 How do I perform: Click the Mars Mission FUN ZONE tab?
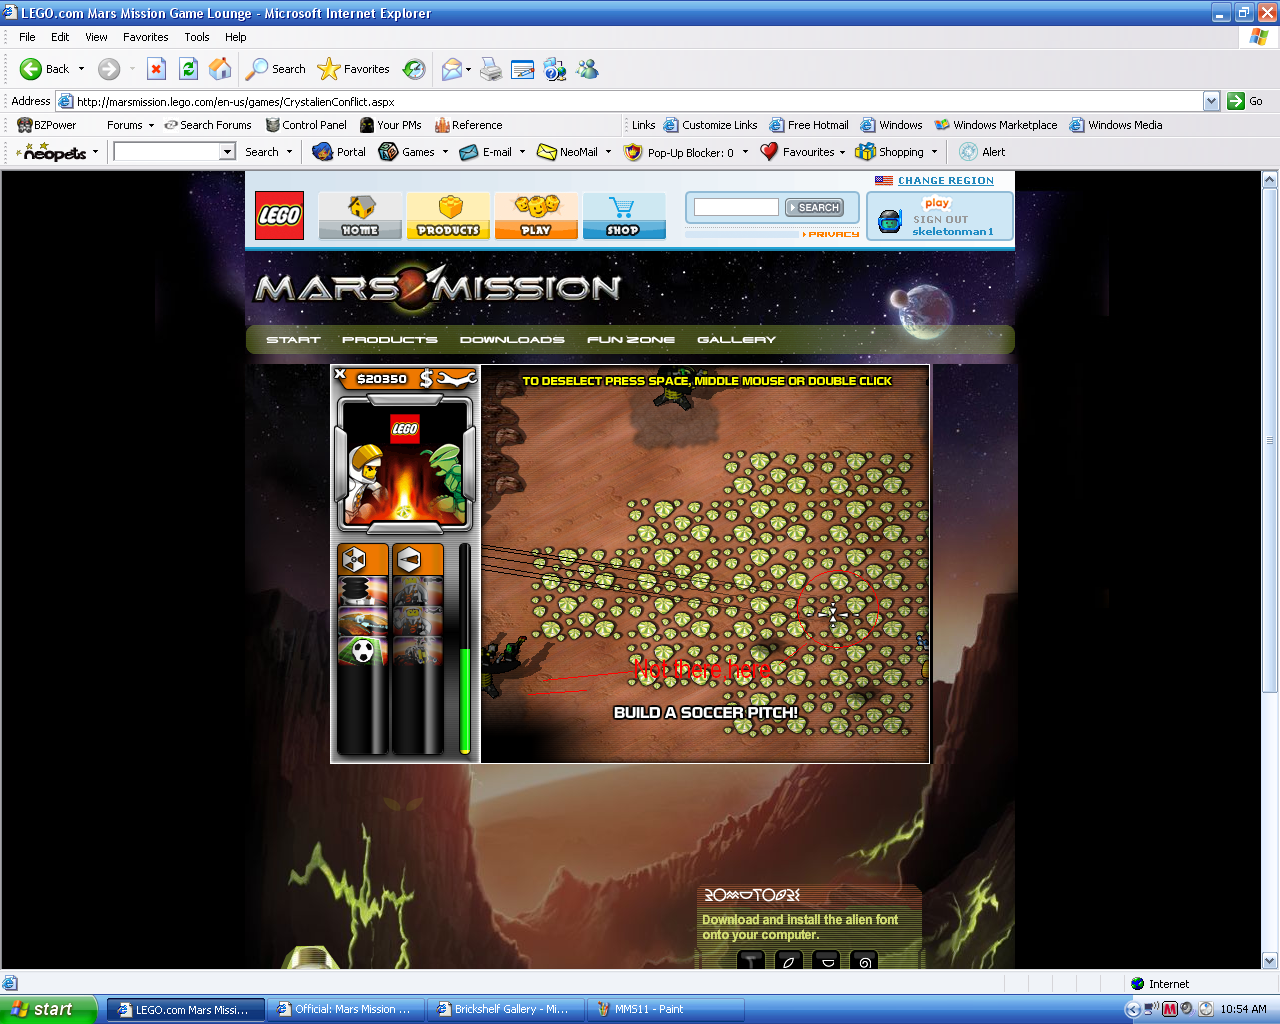pyautogui.click(x=631, y=340)
